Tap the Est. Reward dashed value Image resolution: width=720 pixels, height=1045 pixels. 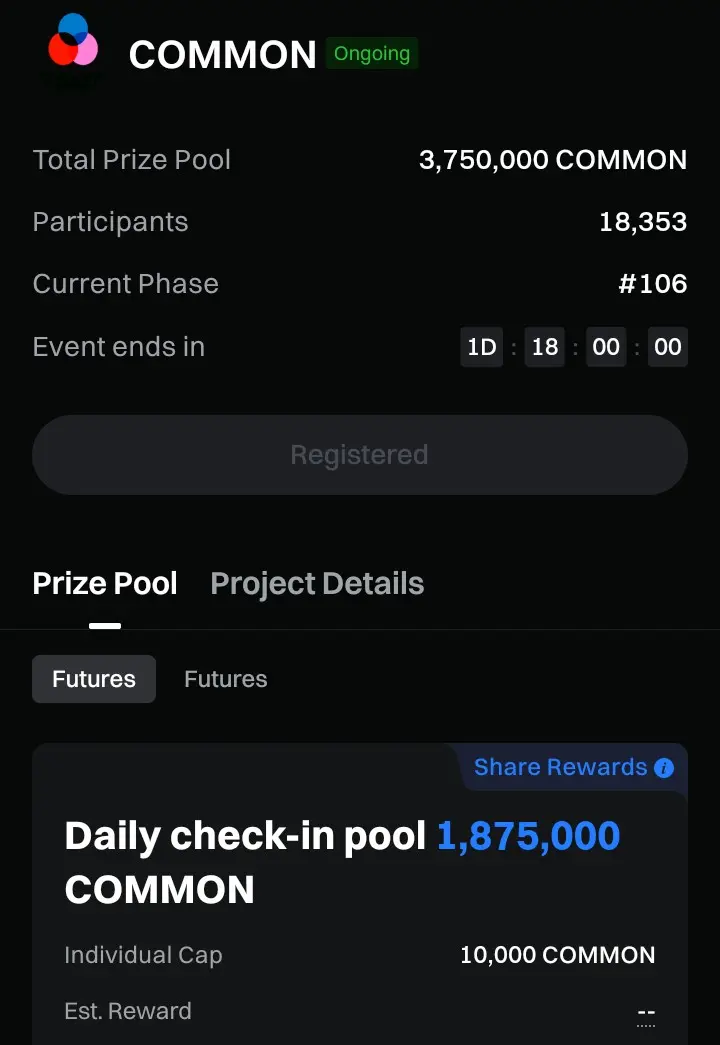click(x=646, y=1012)
